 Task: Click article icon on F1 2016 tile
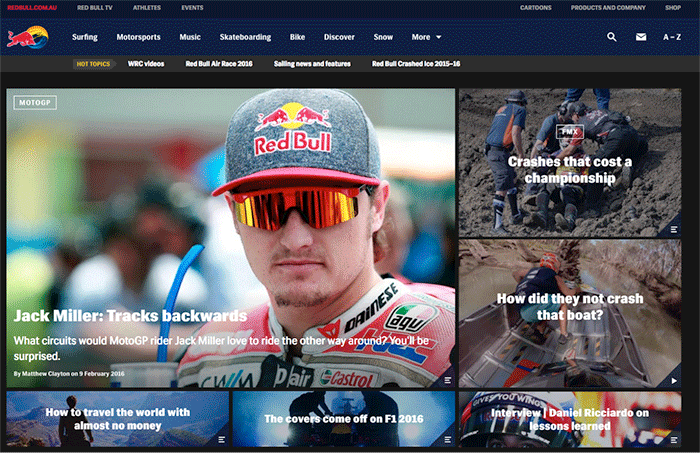click(447, 440)
